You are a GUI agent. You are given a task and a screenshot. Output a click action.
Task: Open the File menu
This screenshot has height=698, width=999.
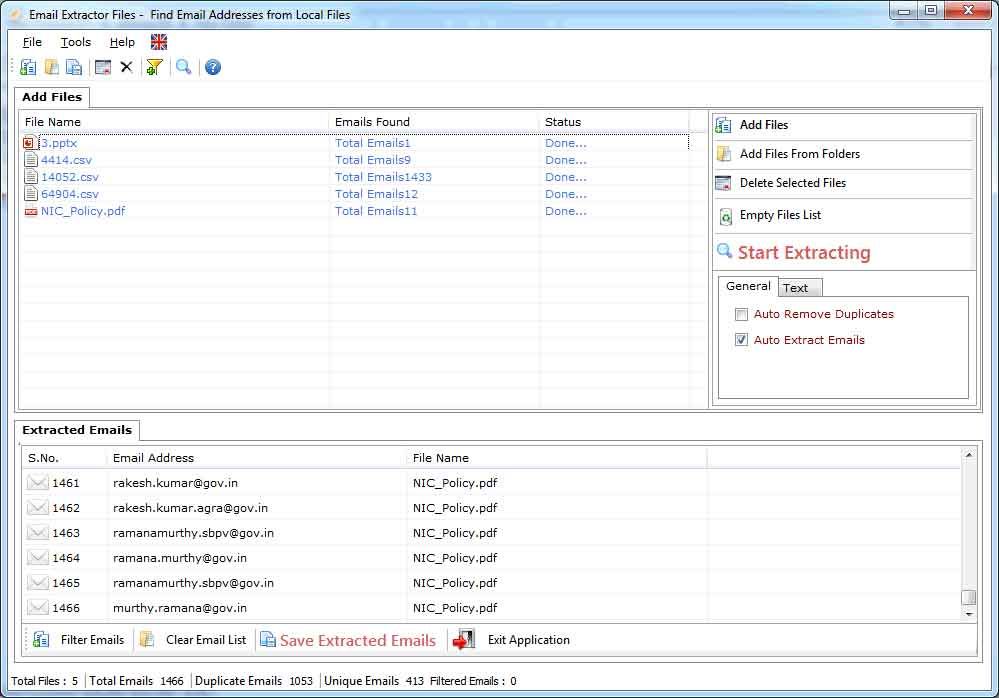pos(32,42)
